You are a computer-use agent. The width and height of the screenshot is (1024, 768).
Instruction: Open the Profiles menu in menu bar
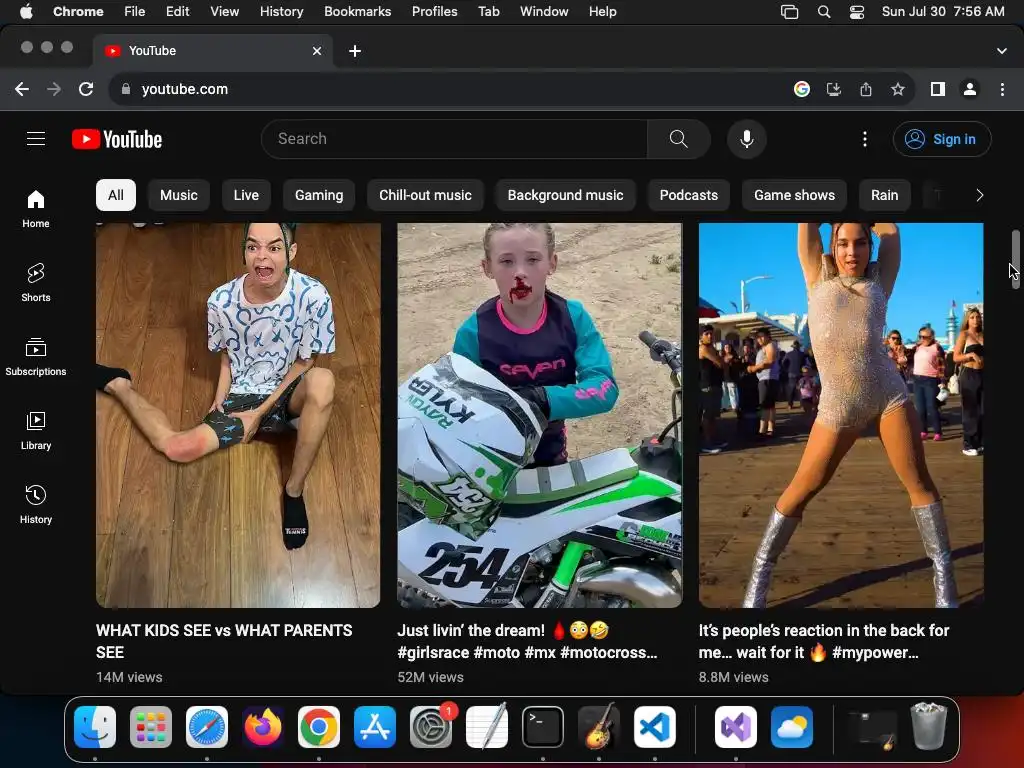click(x=434, y=12)
